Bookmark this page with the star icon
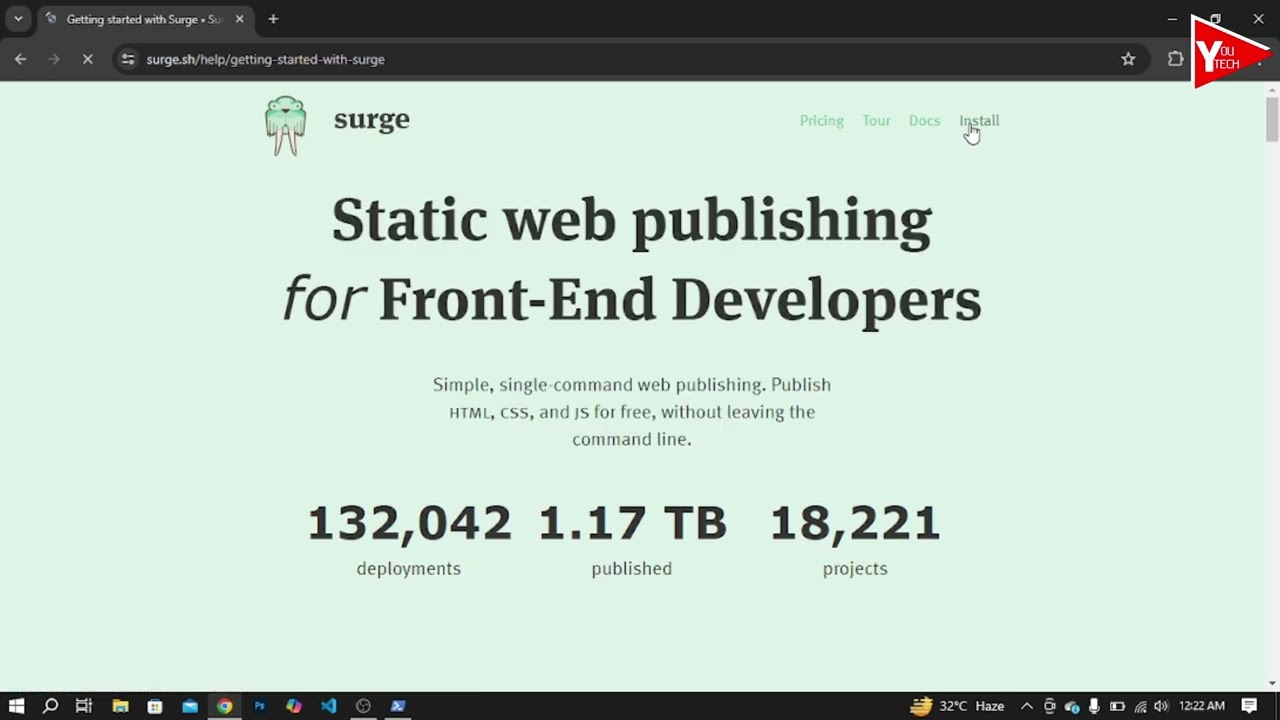Viewport: 1280px width, 720px height. coord(1128,59)
